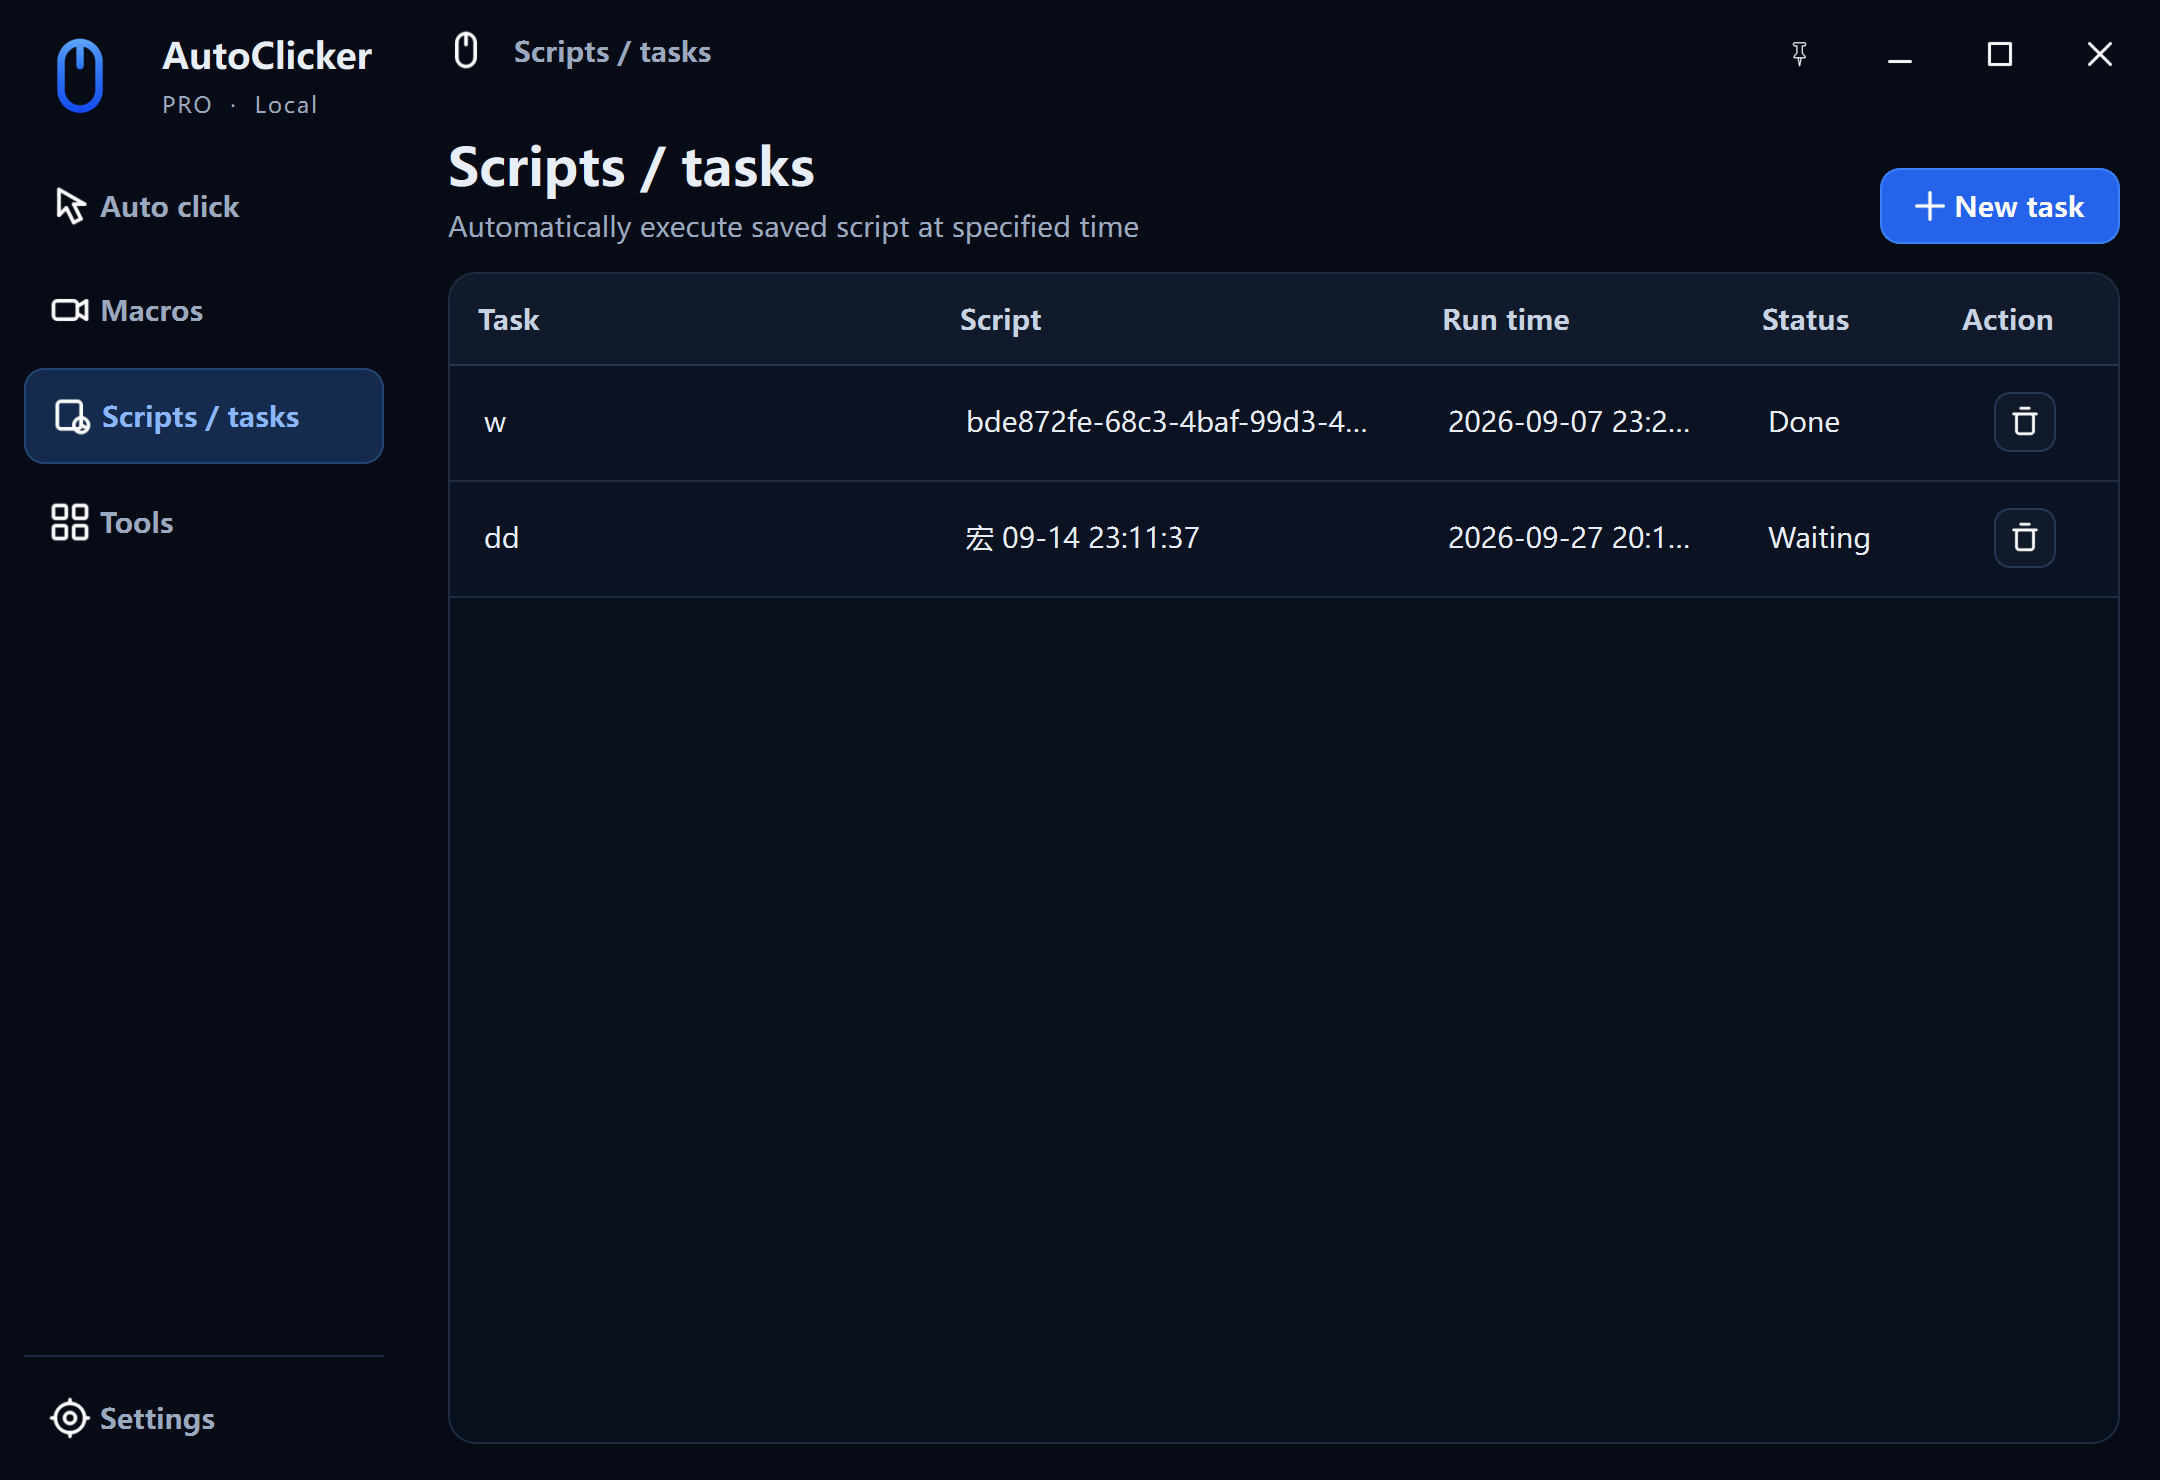2160x1480 pixels.
Task: Click the small mouse icon in title bar
Action: [466, 51]
